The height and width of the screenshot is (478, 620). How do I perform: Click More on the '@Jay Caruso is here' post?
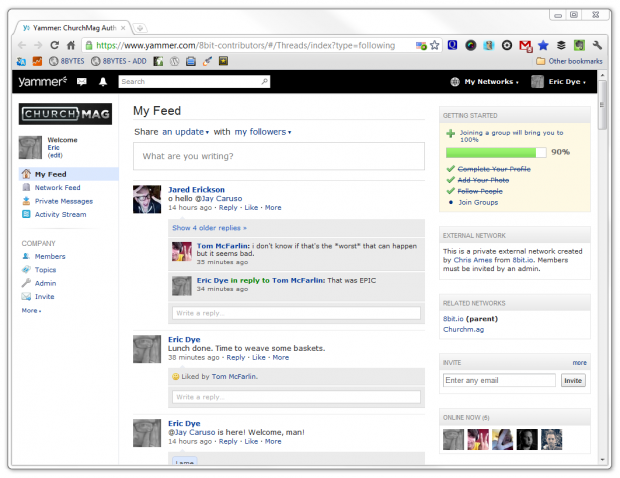[273, 442]
